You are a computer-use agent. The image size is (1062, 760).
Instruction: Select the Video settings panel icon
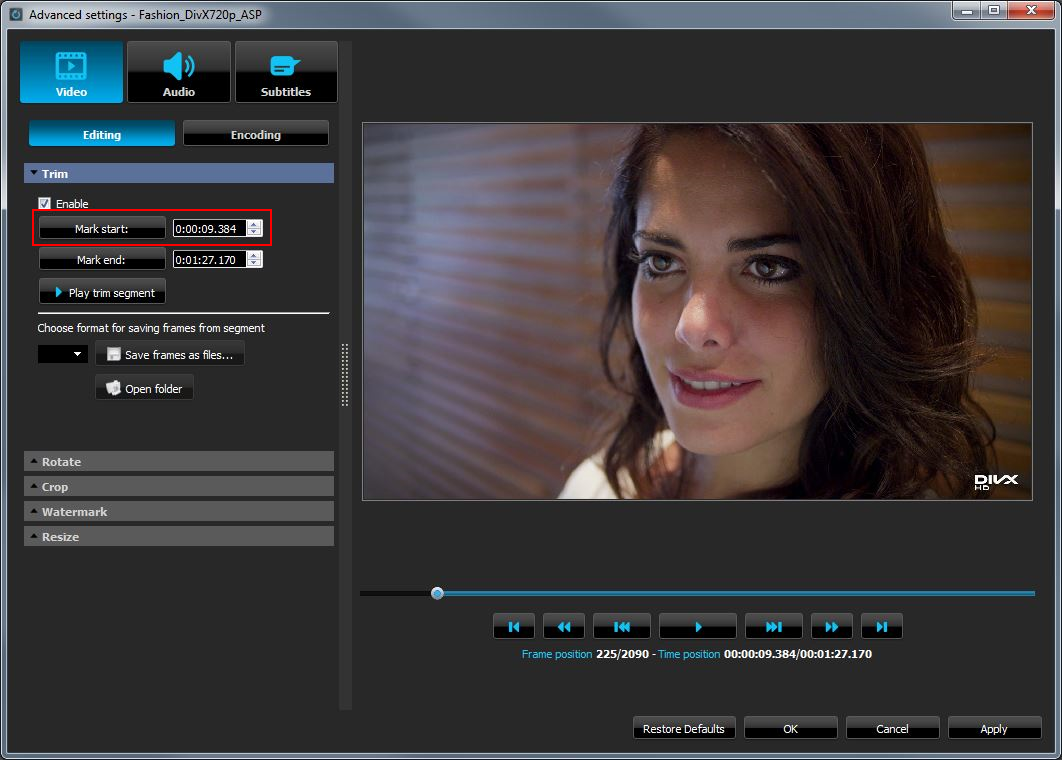(70, 71)
